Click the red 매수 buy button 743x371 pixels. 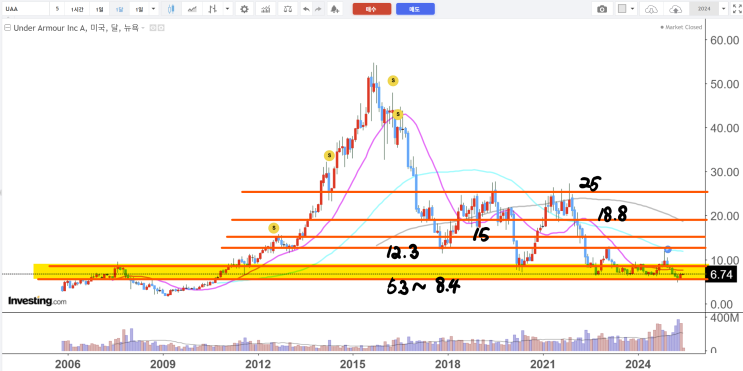pos(372,9)
